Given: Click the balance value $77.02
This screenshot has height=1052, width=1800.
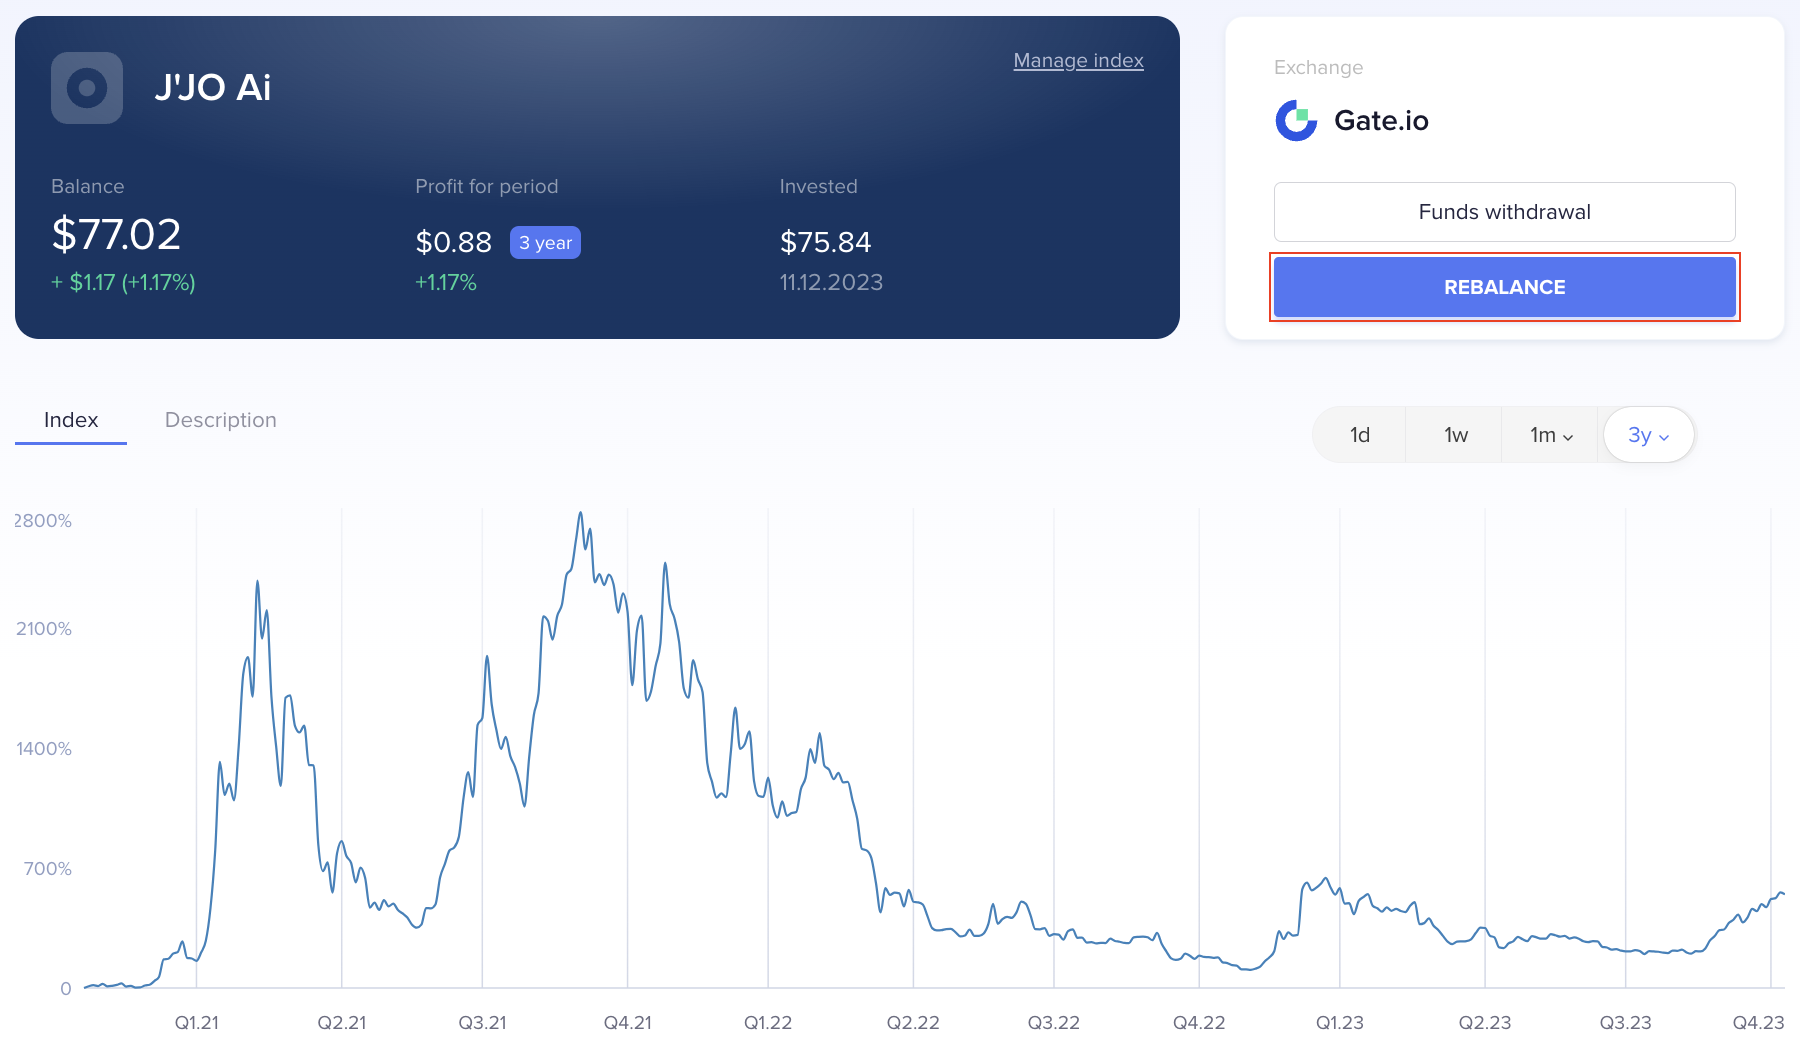Looking at the screenshot, I should click(116, 235).
